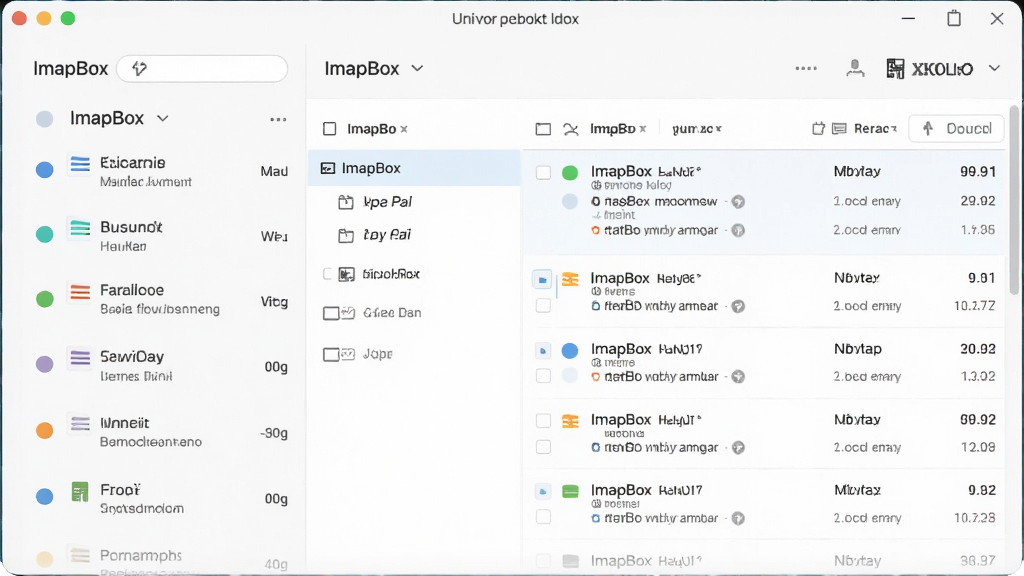
Task: Click info icon on message row 10.7.28
Action: click(x=738, y=519)
